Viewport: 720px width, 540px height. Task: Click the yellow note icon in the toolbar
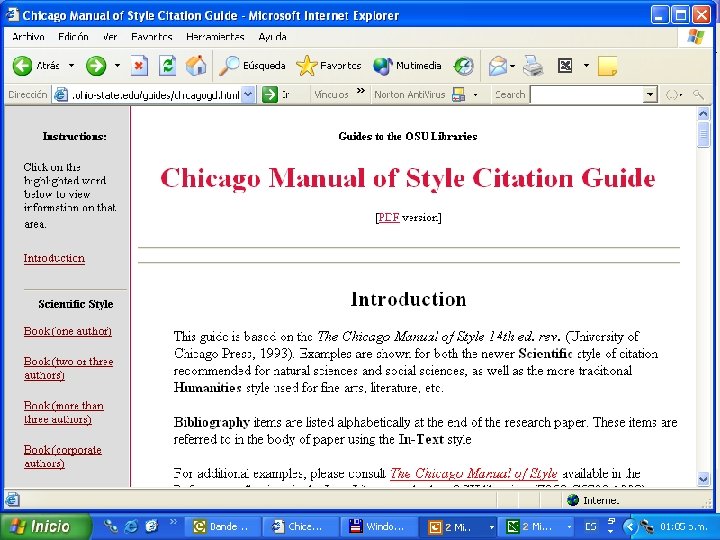608,67
